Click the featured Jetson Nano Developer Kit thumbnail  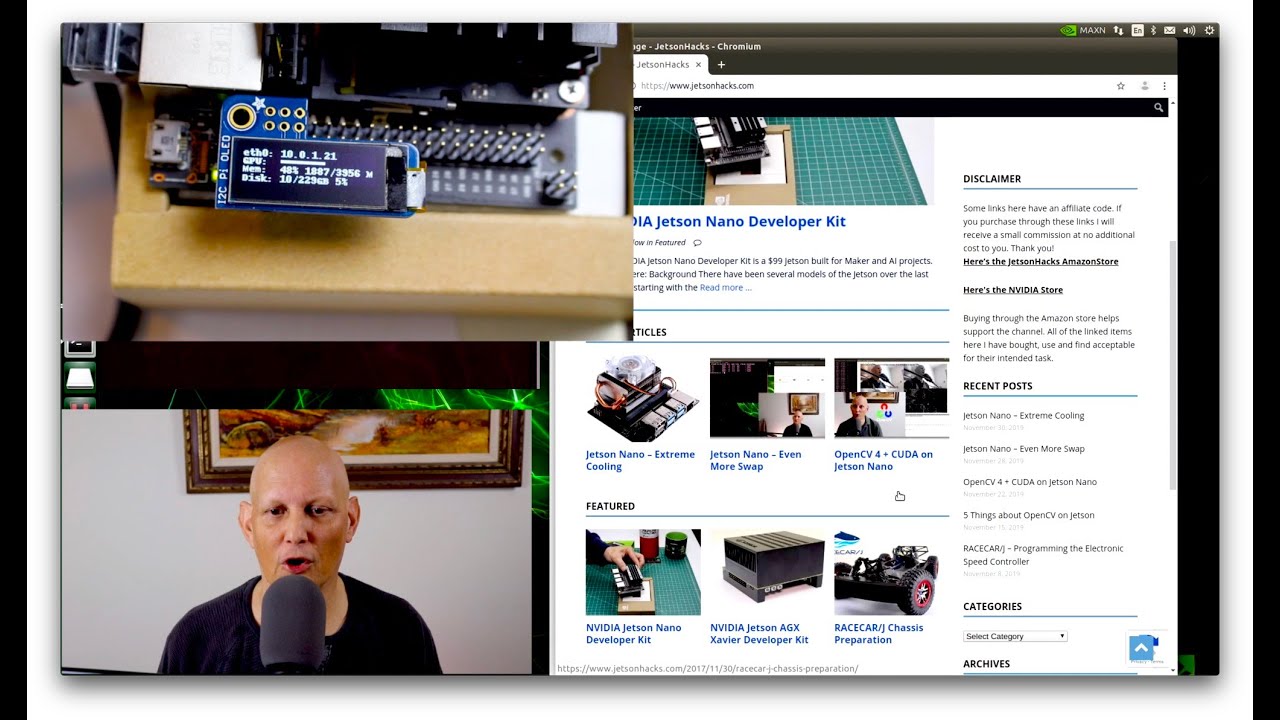click(643, 572)
